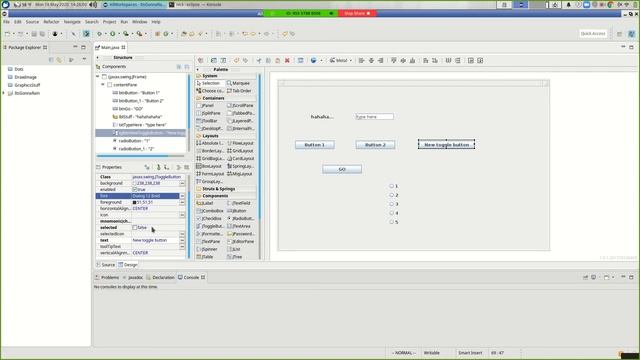Pick the JRadioButton component in the Palette
This screenshot has width=640, height=360.
(241, 219)
